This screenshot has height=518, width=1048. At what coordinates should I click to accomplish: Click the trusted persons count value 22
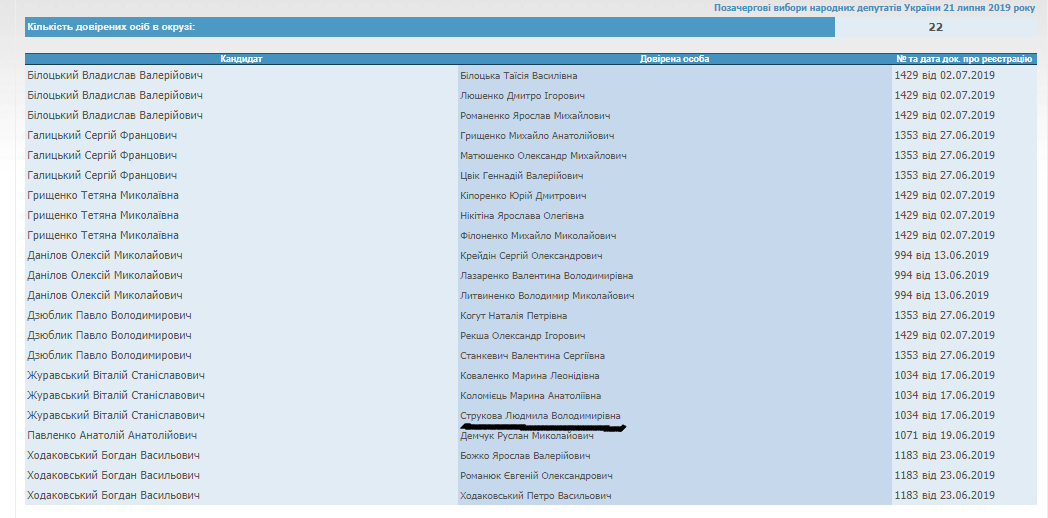(935, 27)
